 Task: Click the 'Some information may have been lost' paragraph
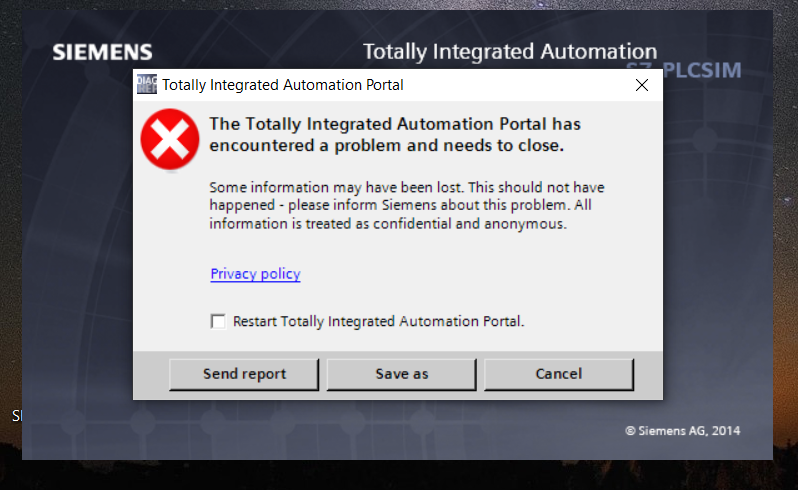tap(407, 206)
